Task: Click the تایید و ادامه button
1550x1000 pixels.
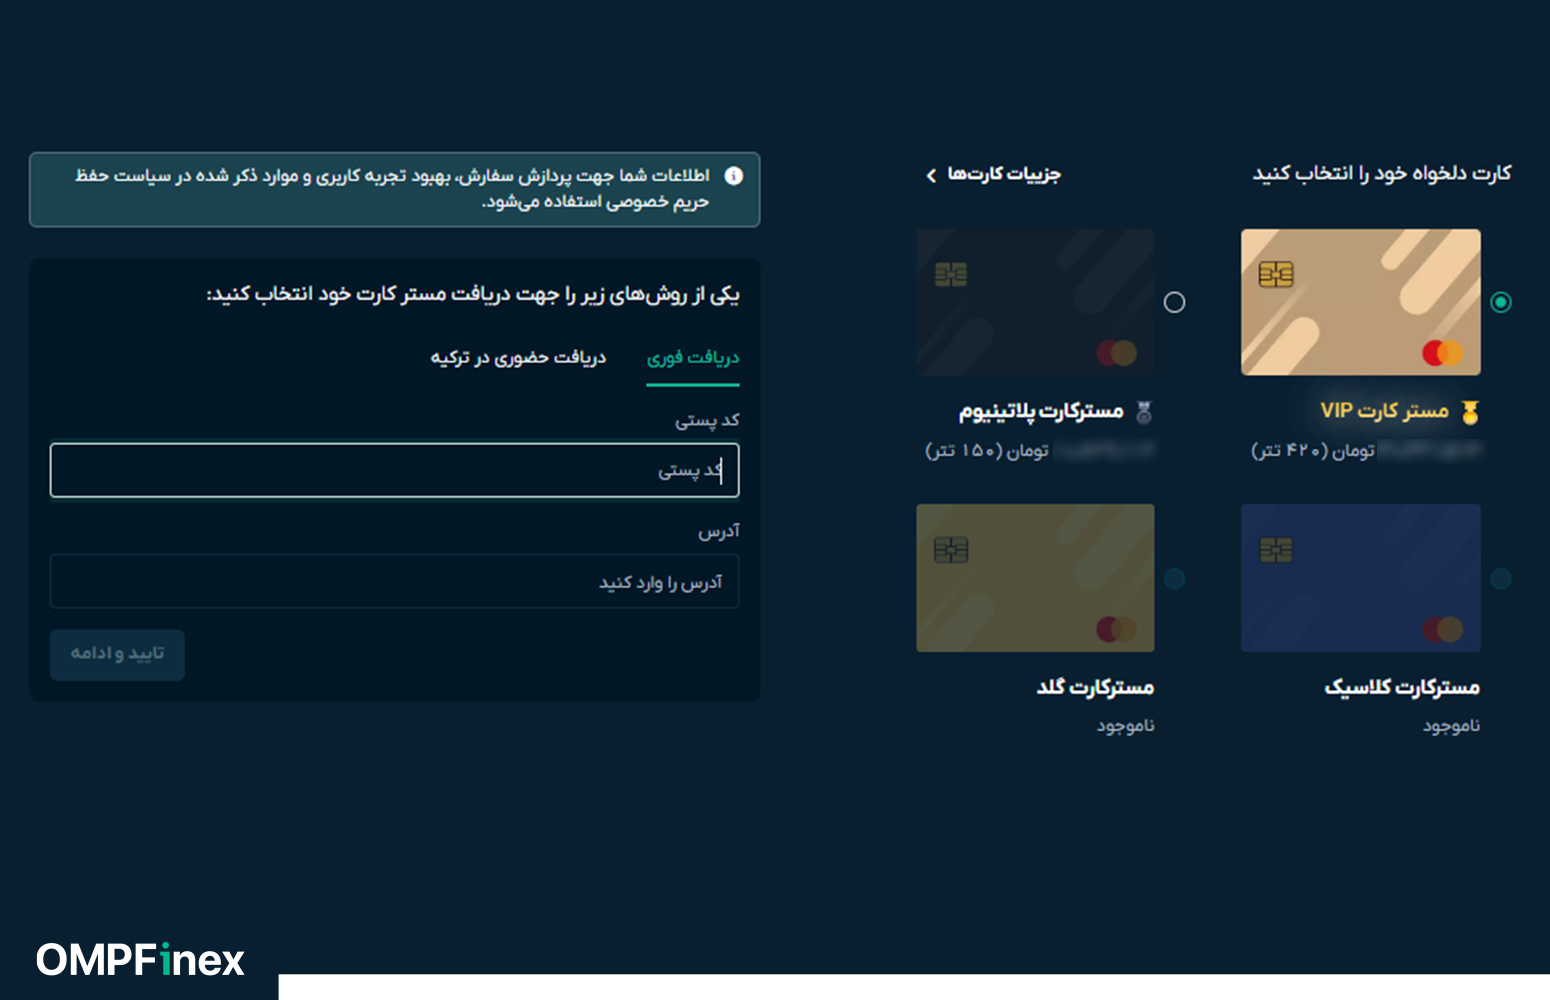Action: [117, 654]
